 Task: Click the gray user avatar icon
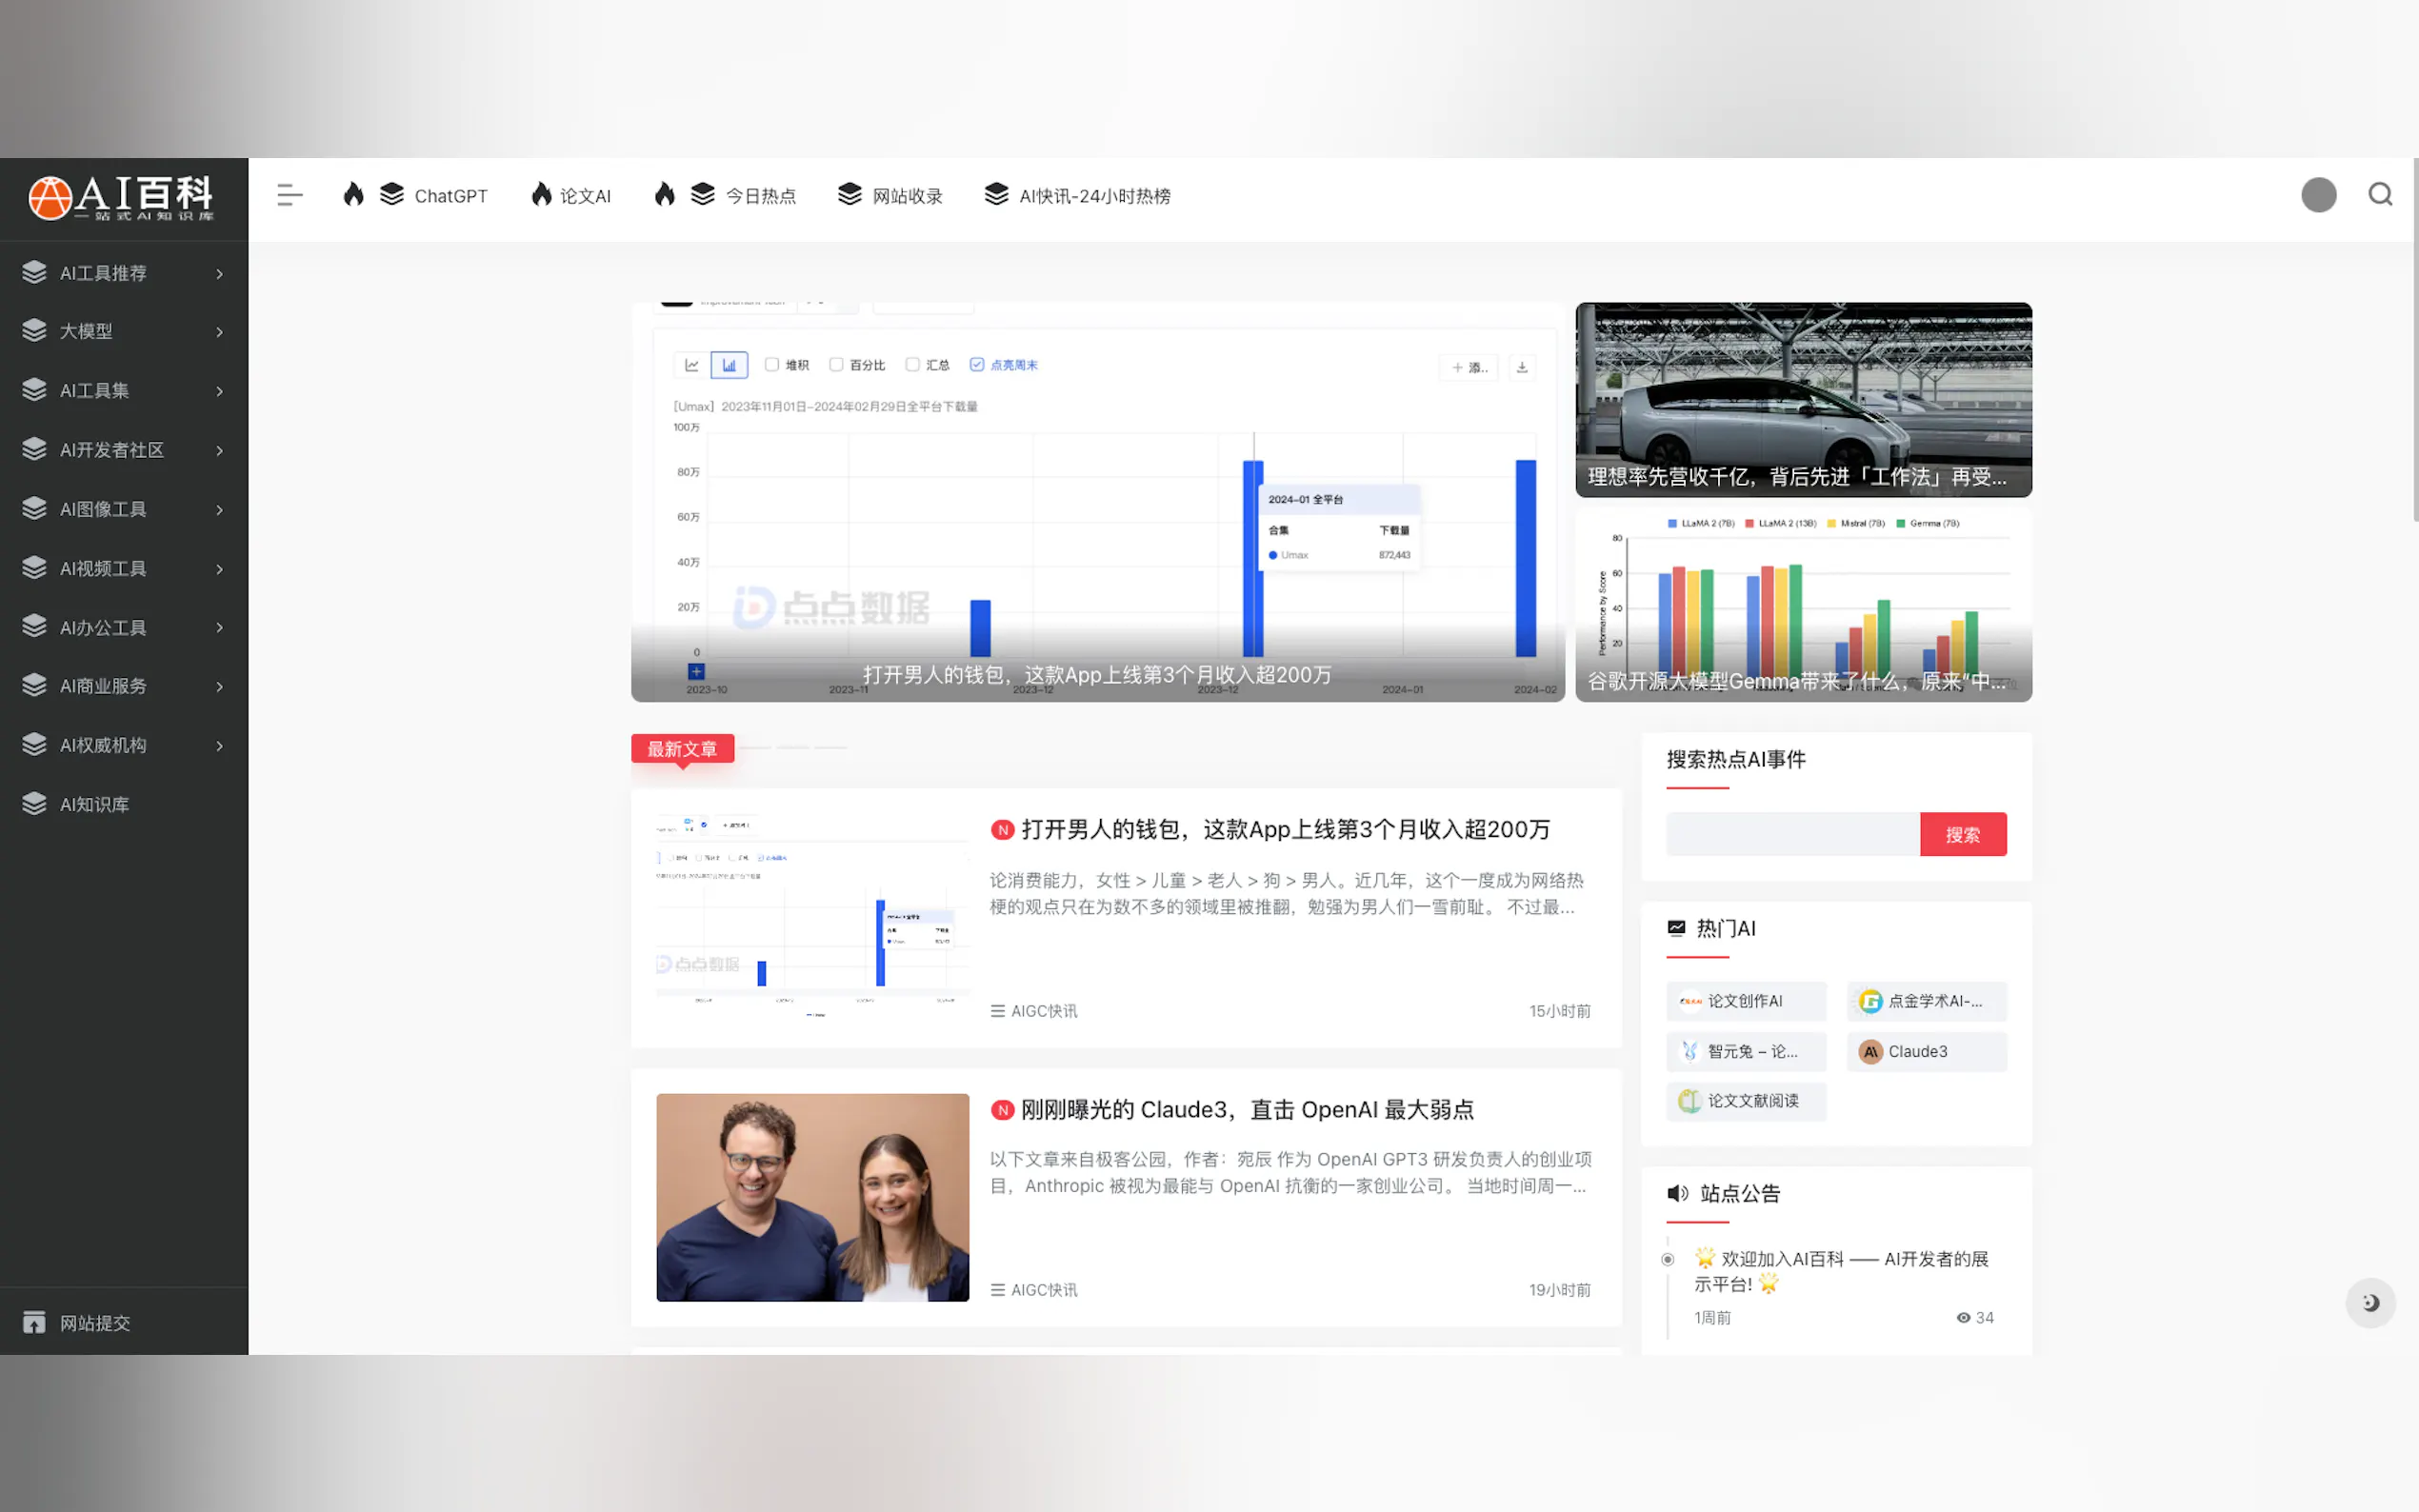(x=2318, y=195)
